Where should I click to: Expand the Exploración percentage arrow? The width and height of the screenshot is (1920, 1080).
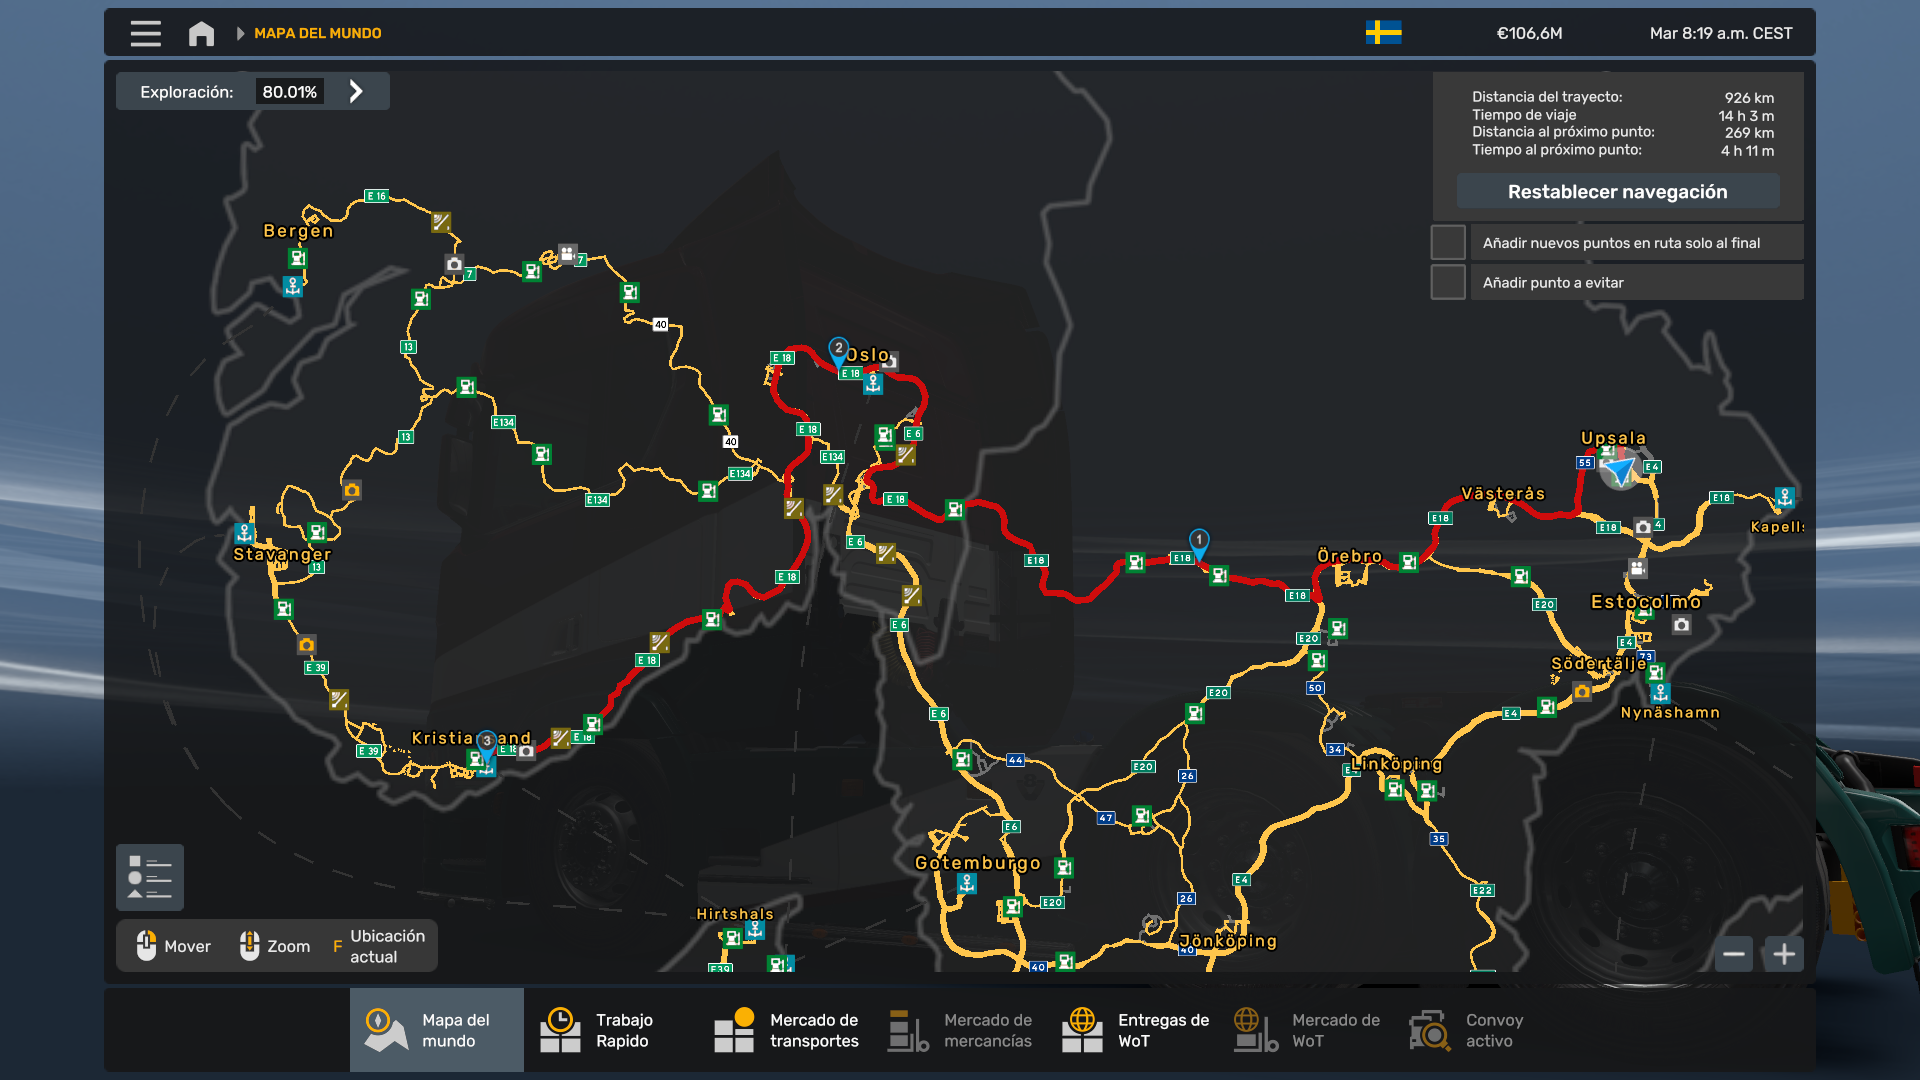pyautogui.click(x=356, y=92)
